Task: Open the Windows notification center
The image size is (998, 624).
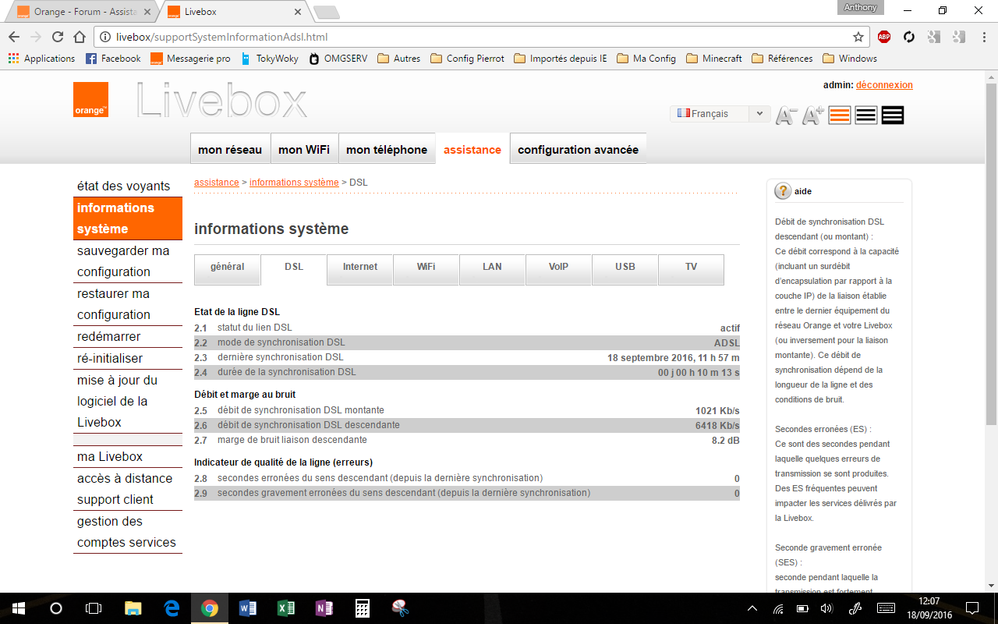Action: click(972, 609)
